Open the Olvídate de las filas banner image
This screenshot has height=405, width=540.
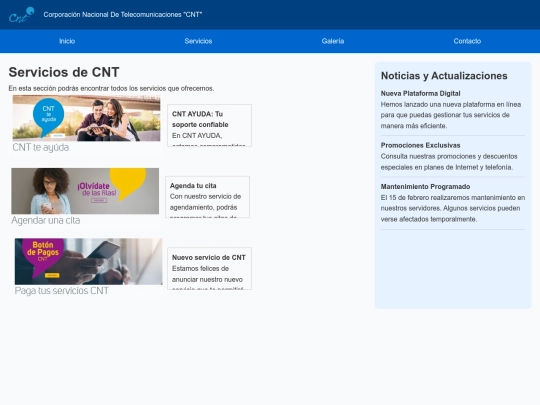(x=85, y=191)
